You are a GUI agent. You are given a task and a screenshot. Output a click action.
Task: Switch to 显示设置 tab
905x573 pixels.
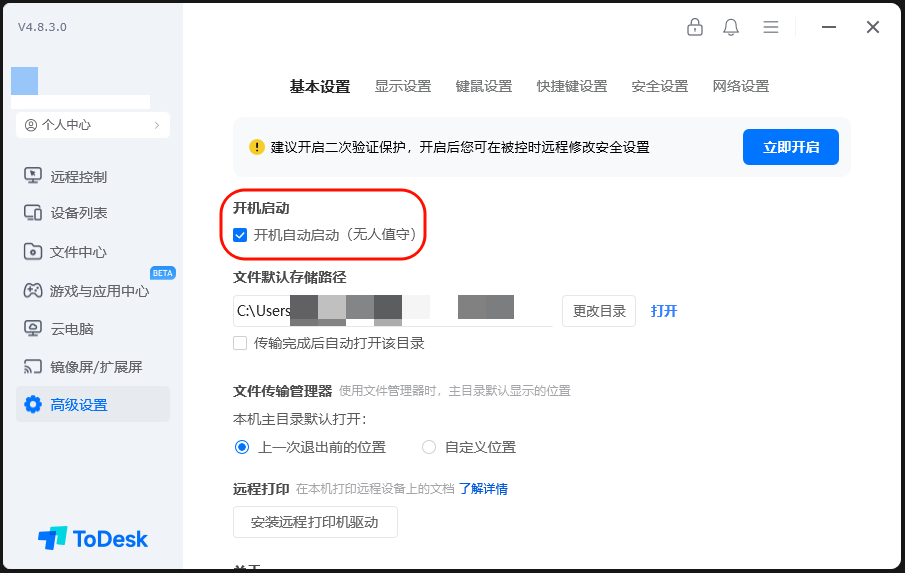403,87
